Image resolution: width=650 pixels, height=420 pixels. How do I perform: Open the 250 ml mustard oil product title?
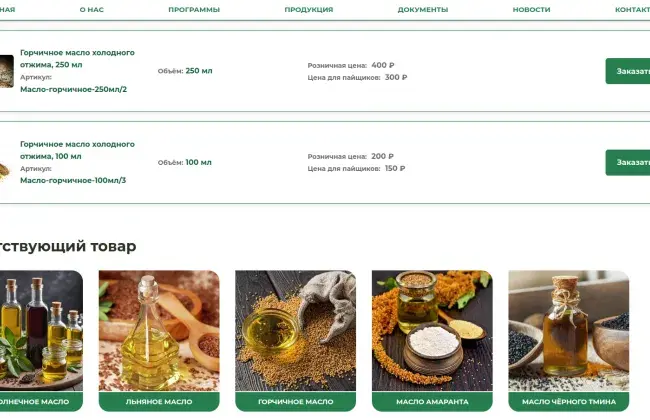click(78, 58)
